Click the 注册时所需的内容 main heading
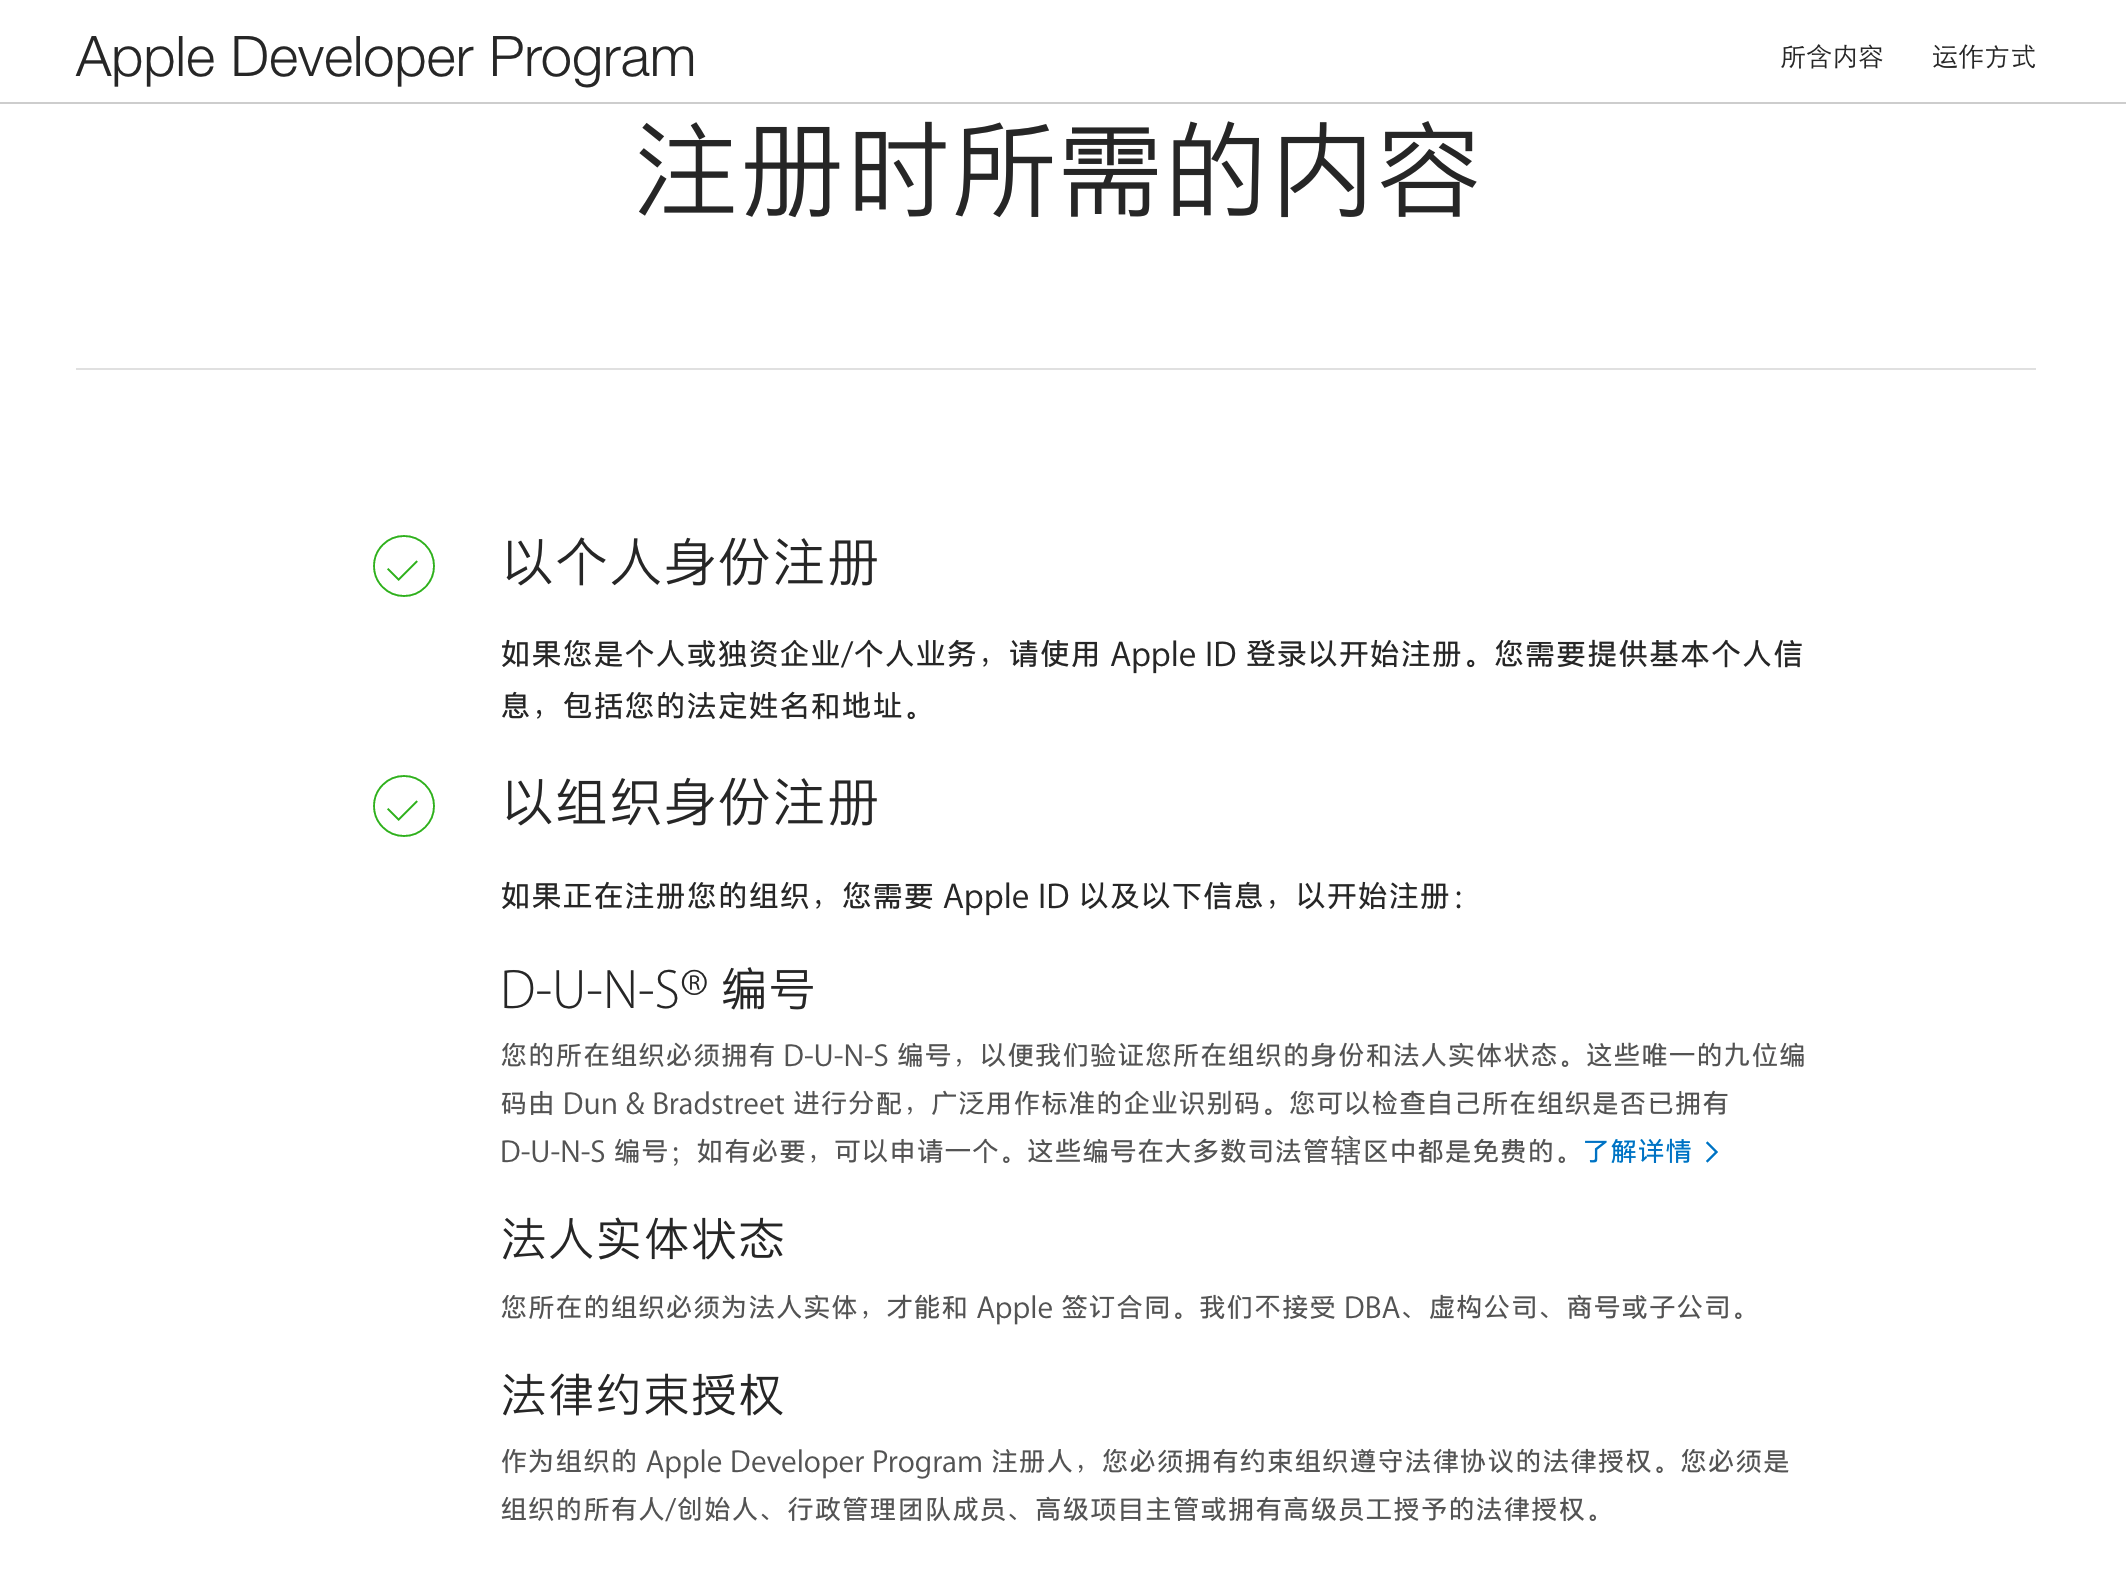Screen dimensions: 2126x1570 1057,171
